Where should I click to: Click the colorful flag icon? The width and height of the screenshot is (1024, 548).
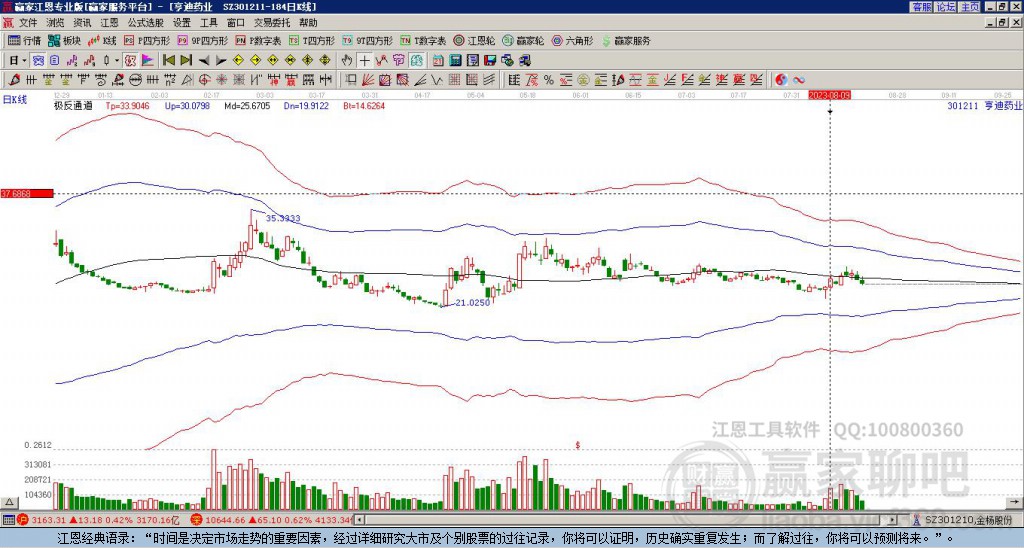(x=148, y=60)
